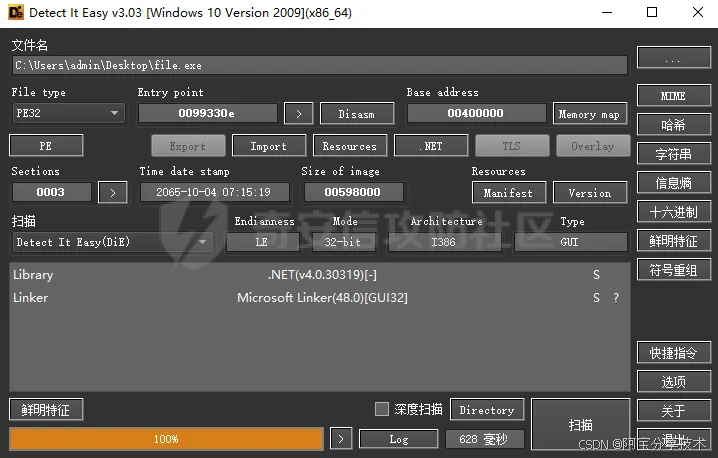Click the arrow button beside the progress bar
Image resolution: width=718 pixels, height=458 pixels.
coord(341,439)
